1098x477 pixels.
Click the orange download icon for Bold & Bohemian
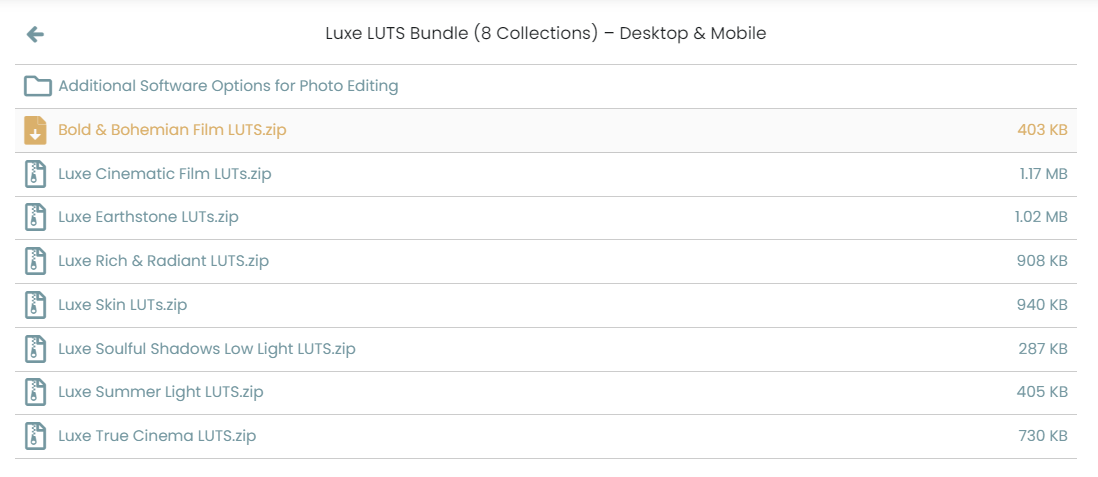[35, 130]
